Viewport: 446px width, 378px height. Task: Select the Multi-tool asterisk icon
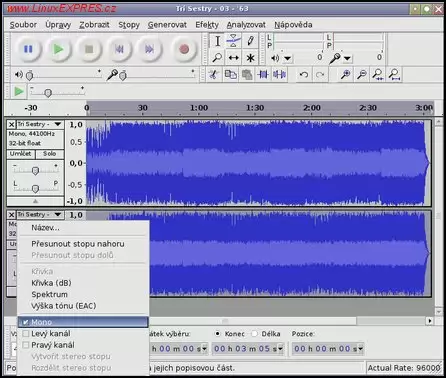(x=250, y=58)
